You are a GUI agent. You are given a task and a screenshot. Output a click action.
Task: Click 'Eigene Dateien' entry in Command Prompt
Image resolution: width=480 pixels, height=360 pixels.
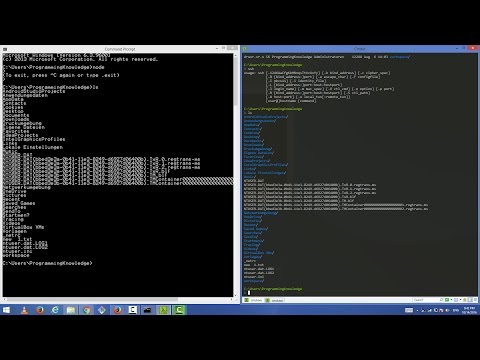tap(24, 127)
